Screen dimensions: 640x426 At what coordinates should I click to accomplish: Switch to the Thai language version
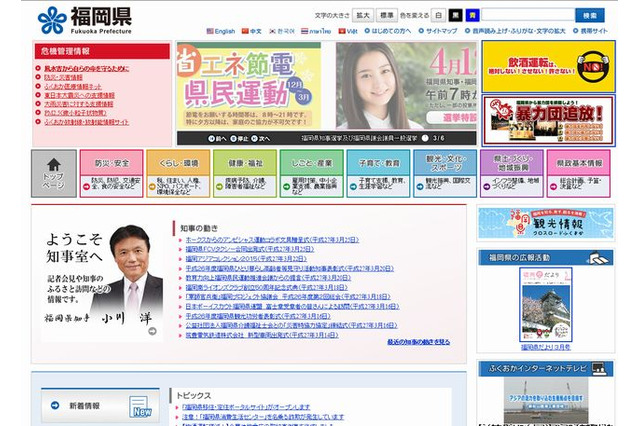click(316, 31)
